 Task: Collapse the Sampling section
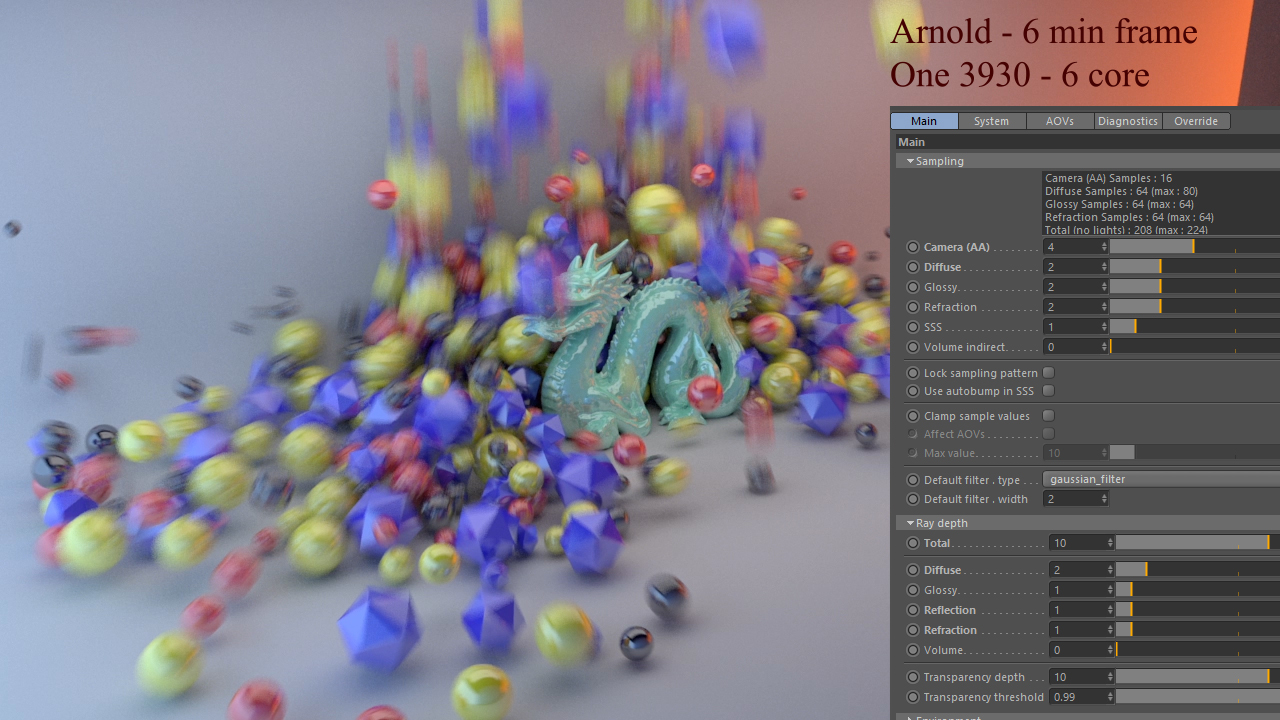point(911,161)
